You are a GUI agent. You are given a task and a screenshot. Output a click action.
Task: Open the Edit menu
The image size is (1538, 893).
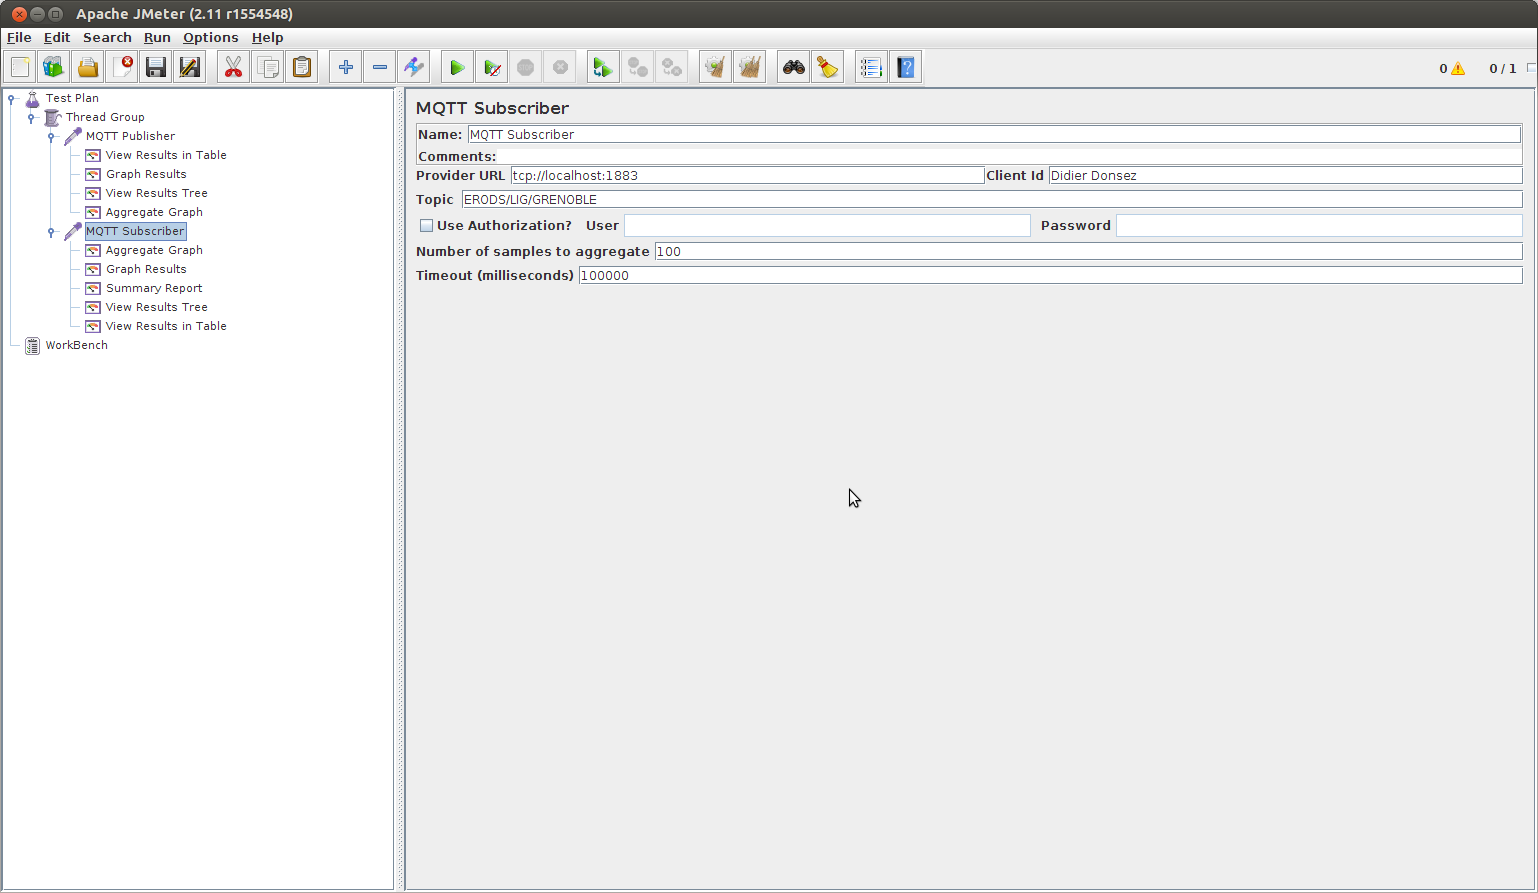point(57,37)
